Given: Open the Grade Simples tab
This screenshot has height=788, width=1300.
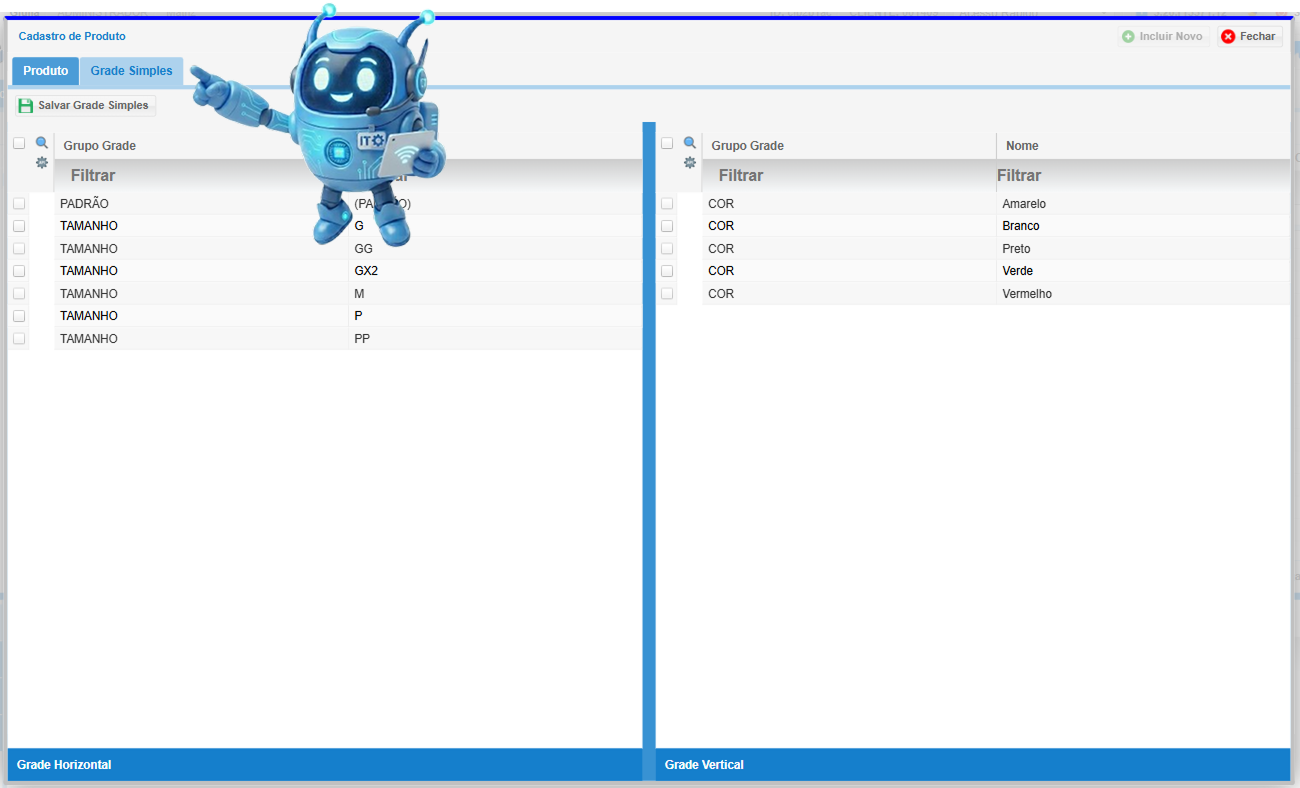Looking at the screenshot, I should pyautogui.click(x=131, y=72).
